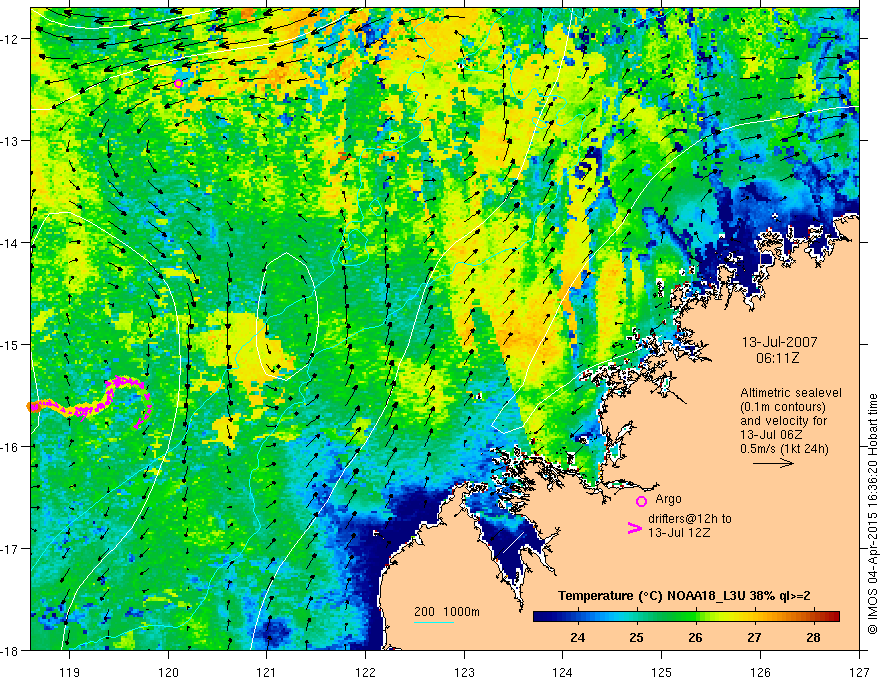Click the '0.5m/s (1kt 24h)' label

pyautogui.click(x=784, y=449)
